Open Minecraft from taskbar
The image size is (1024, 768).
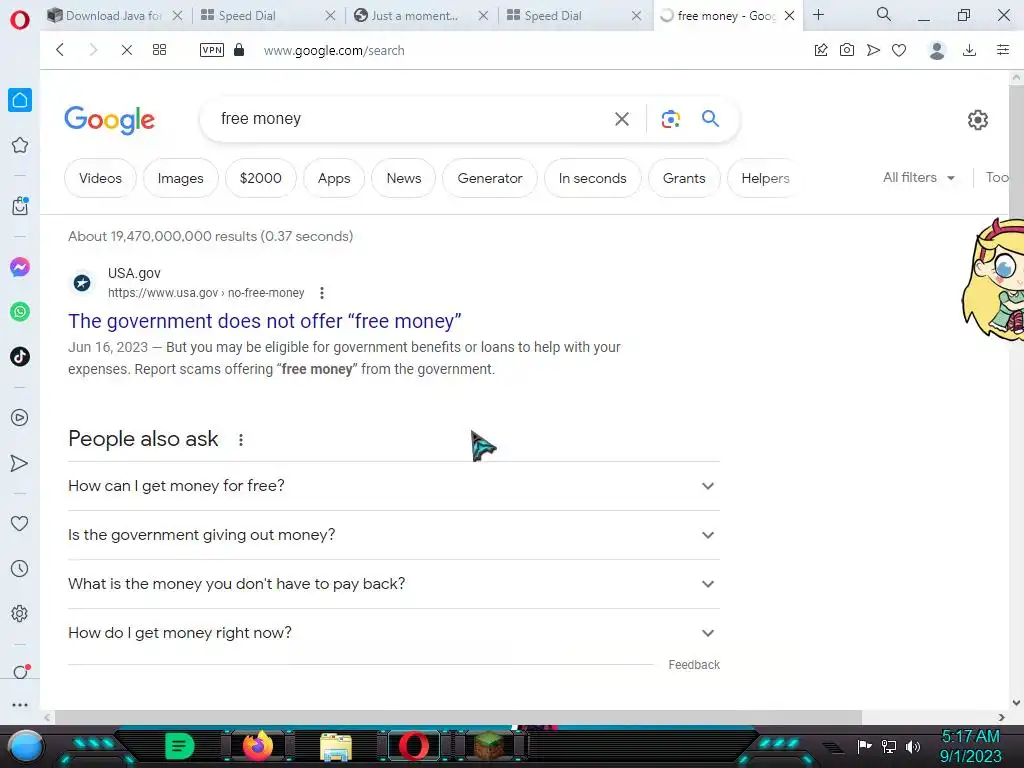click(488, 746)
